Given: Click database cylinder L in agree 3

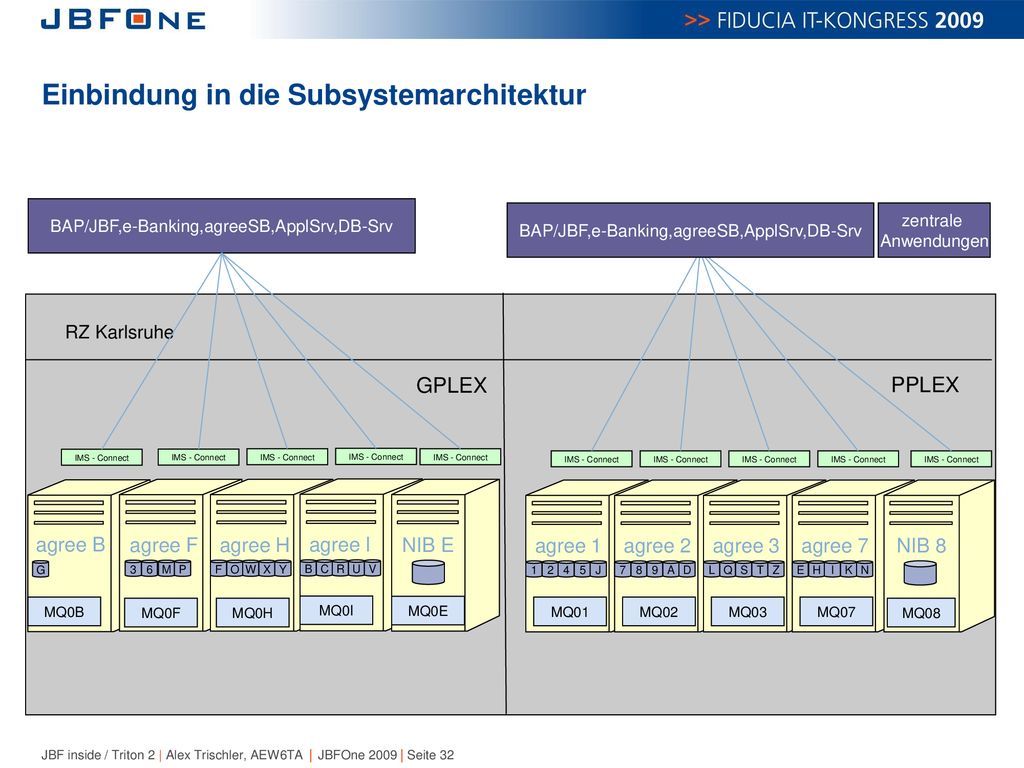Looking at the screenshot, I should click(x=712, y=569).
